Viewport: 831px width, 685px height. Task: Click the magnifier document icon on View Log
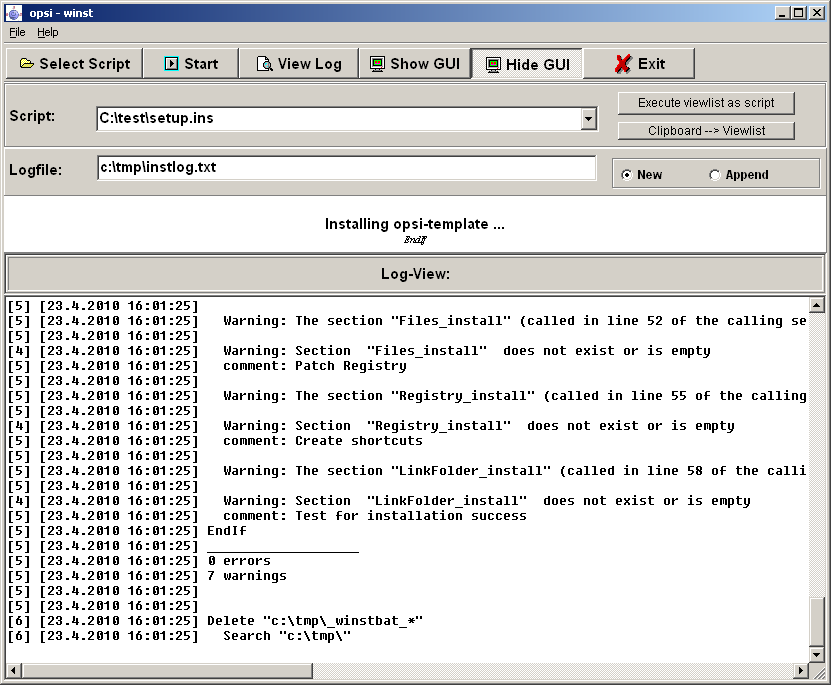coord(264,64)
